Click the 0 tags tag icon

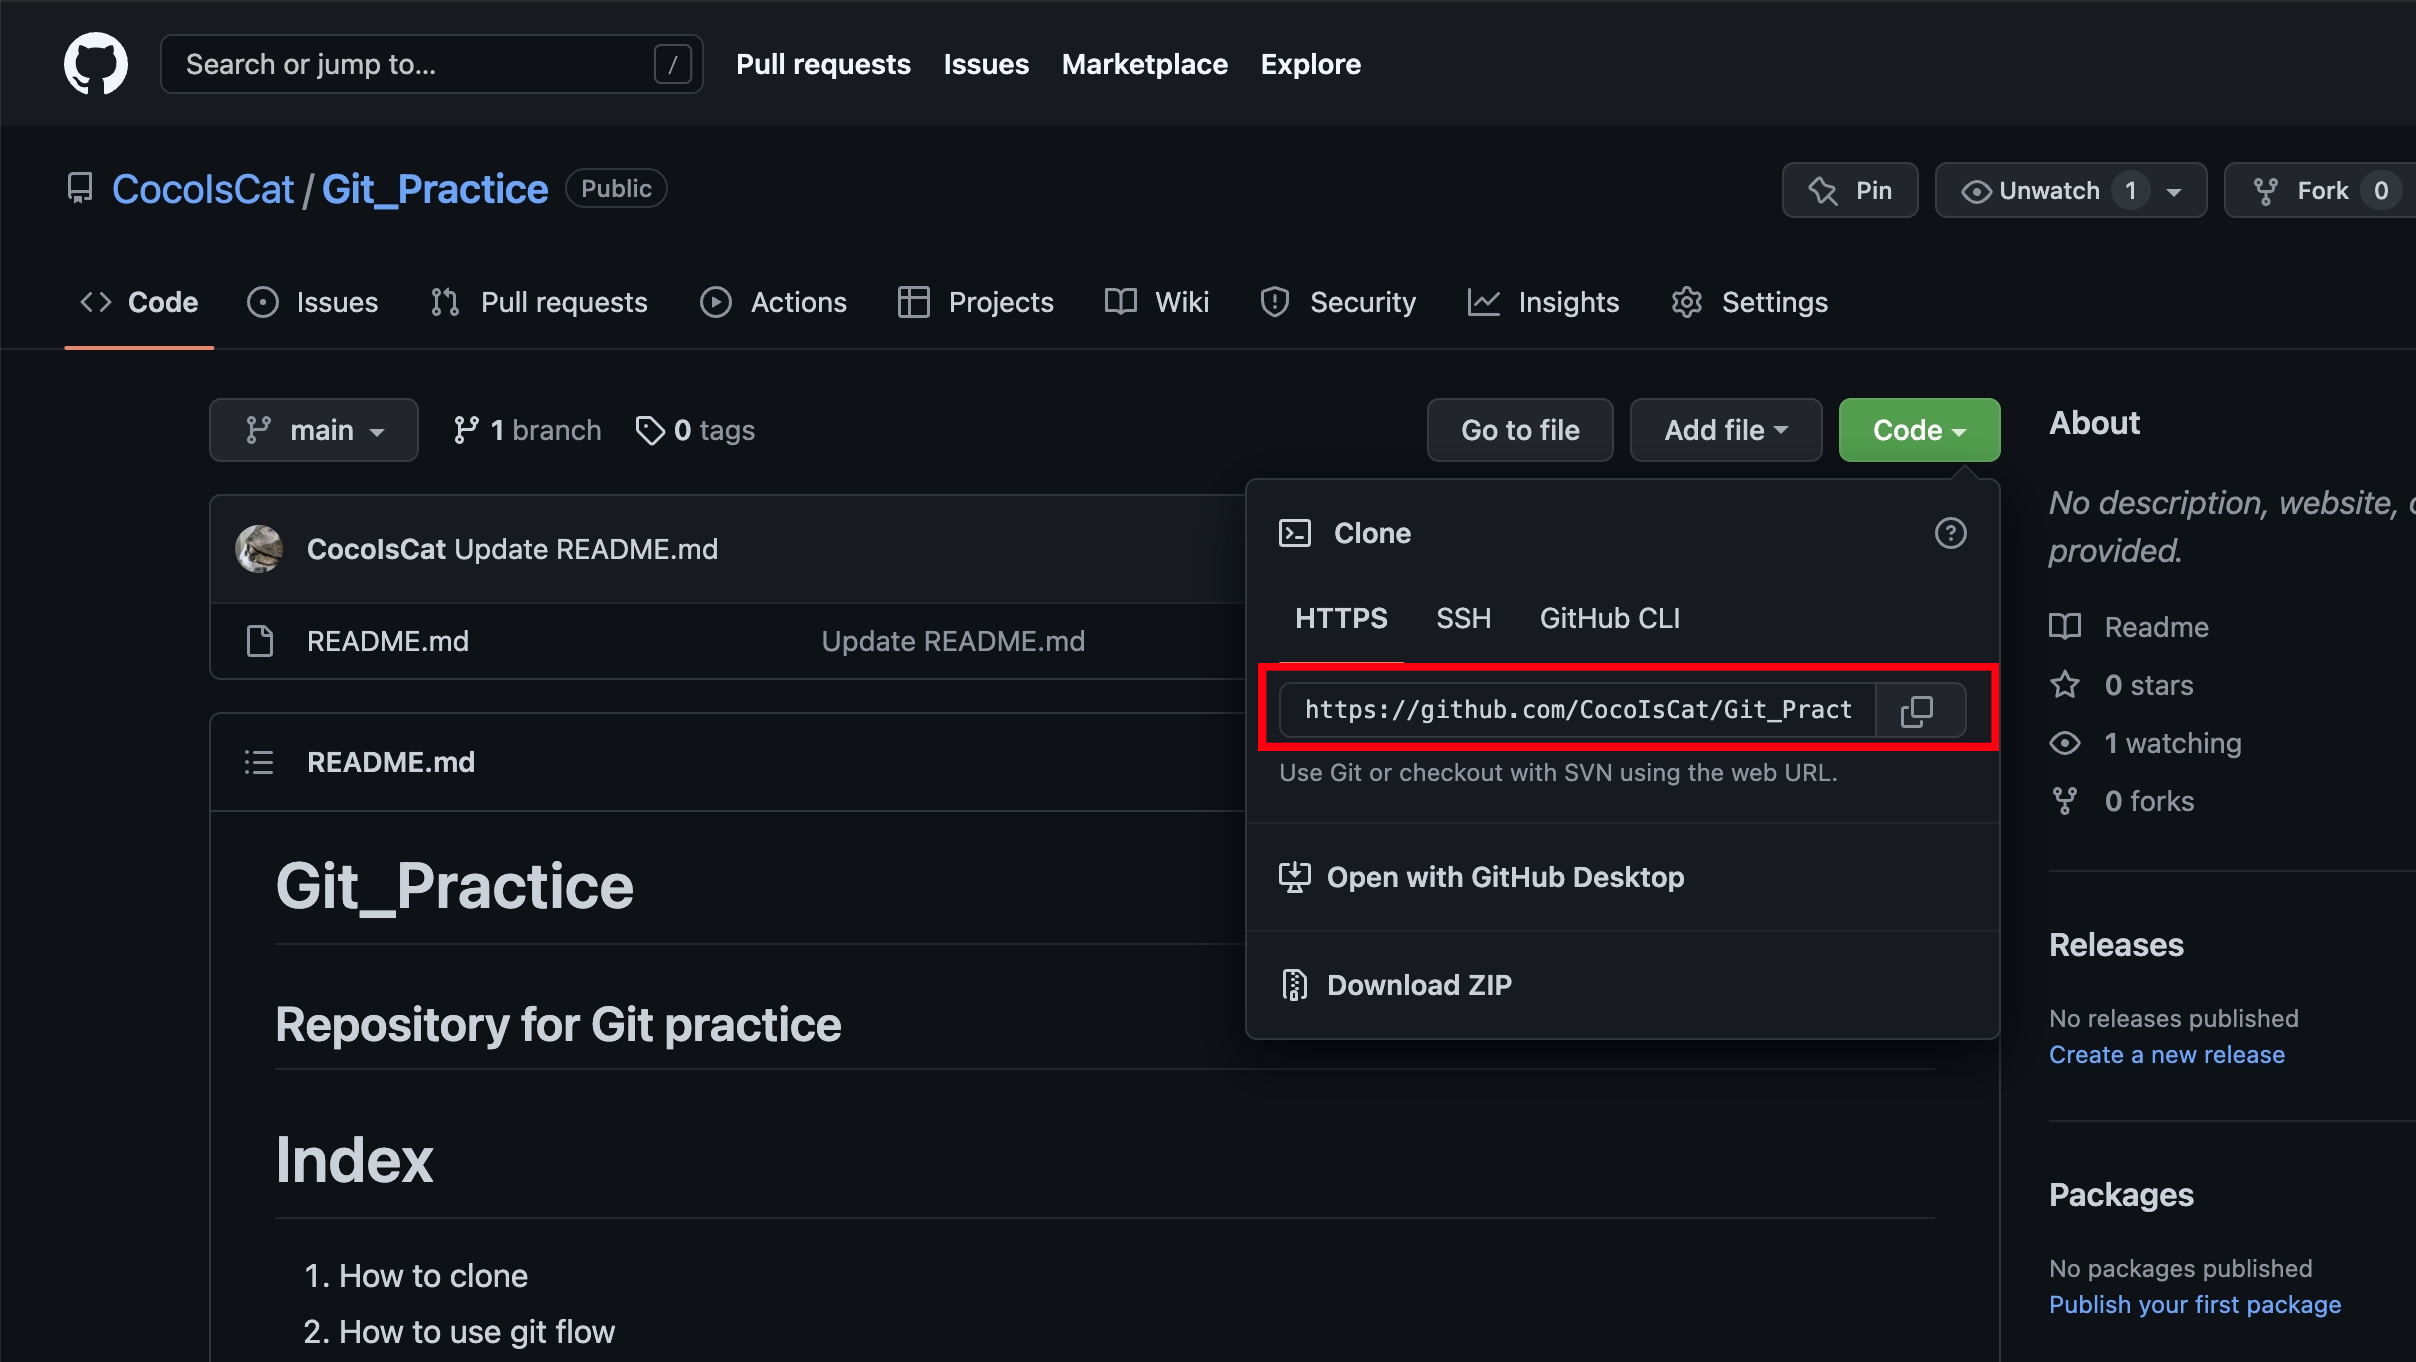650,430
